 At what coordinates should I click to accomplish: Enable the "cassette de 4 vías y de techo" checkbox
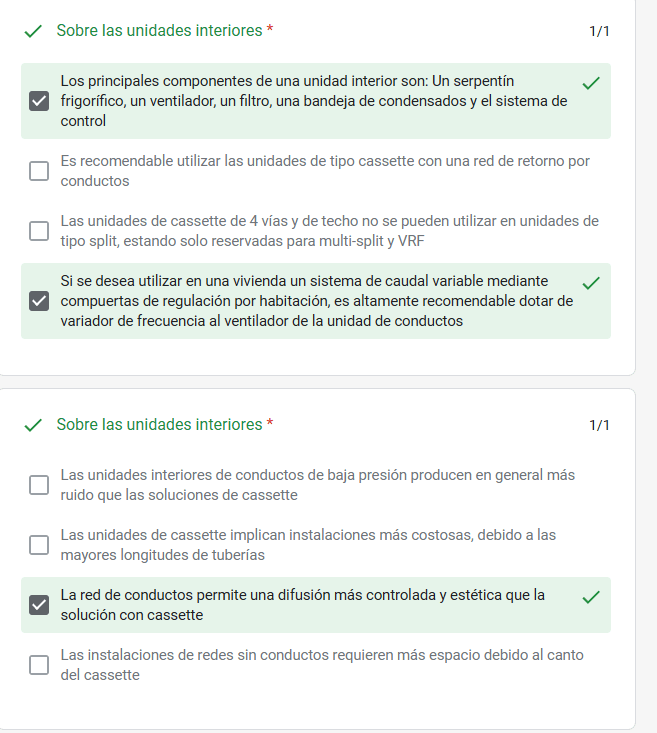(39, 231)
